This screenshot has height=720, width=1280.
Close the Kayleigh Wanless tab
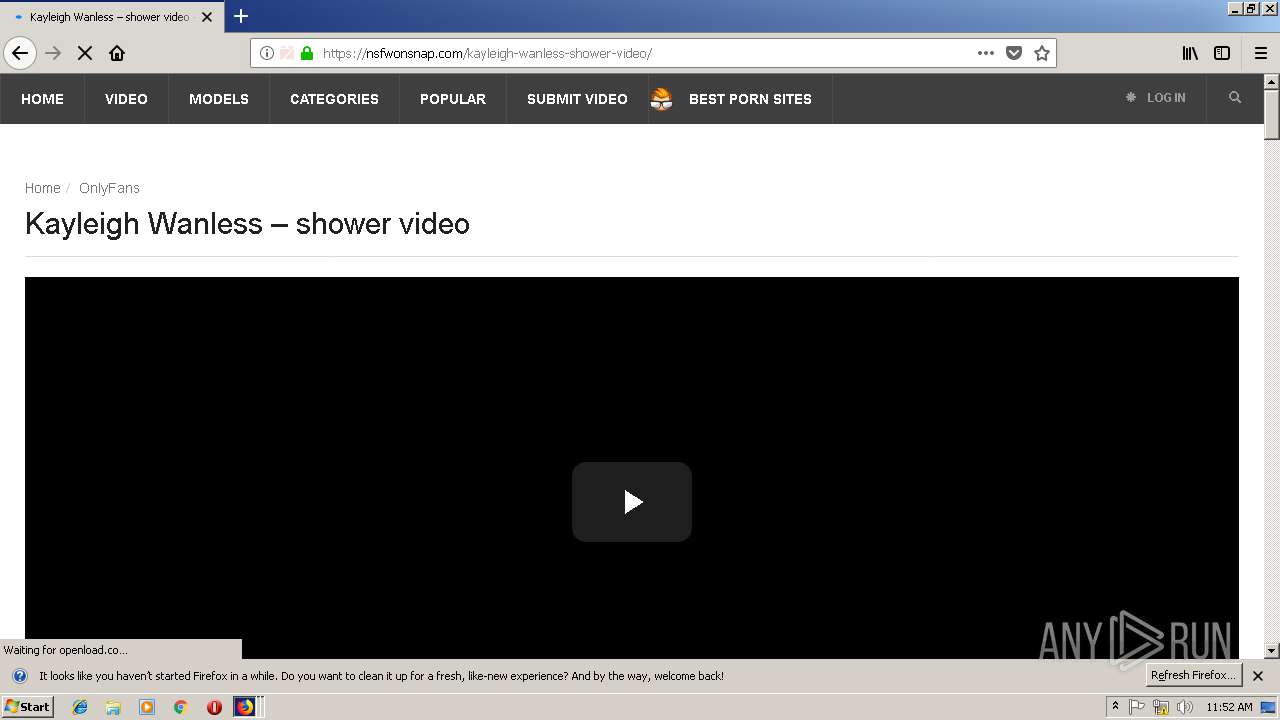[x=207, y=17]
